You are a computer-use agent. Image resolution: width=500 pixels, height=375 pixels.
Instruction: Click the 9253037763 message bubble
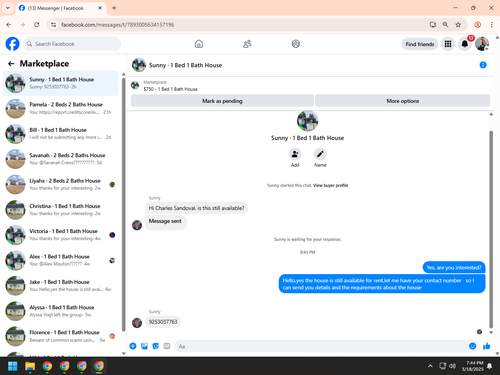pyautogui.click(x=163, y=322)
